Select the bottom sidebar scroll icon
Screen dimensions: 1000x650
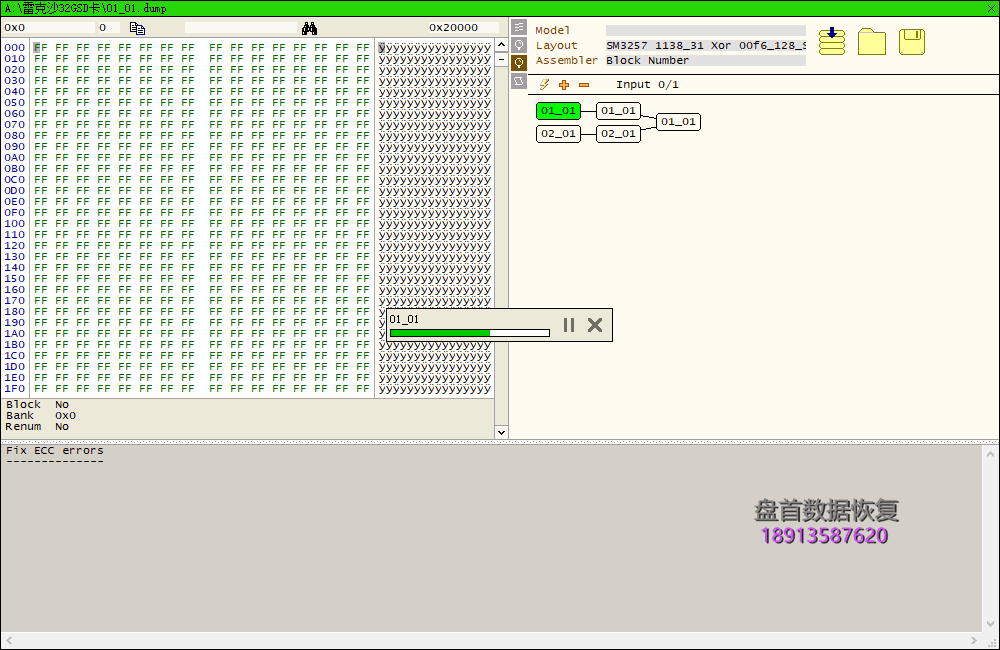click(519, 81)
